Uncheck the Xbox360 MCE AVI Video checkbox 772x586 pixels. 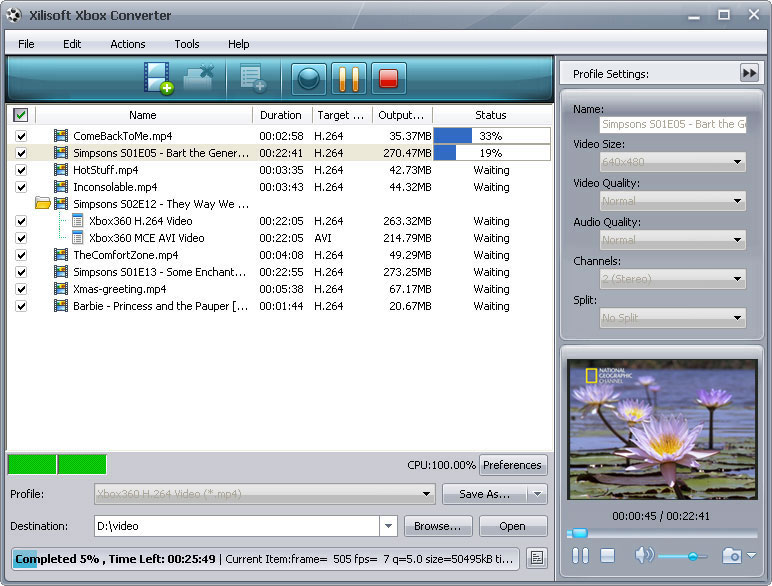coord(21,238)
